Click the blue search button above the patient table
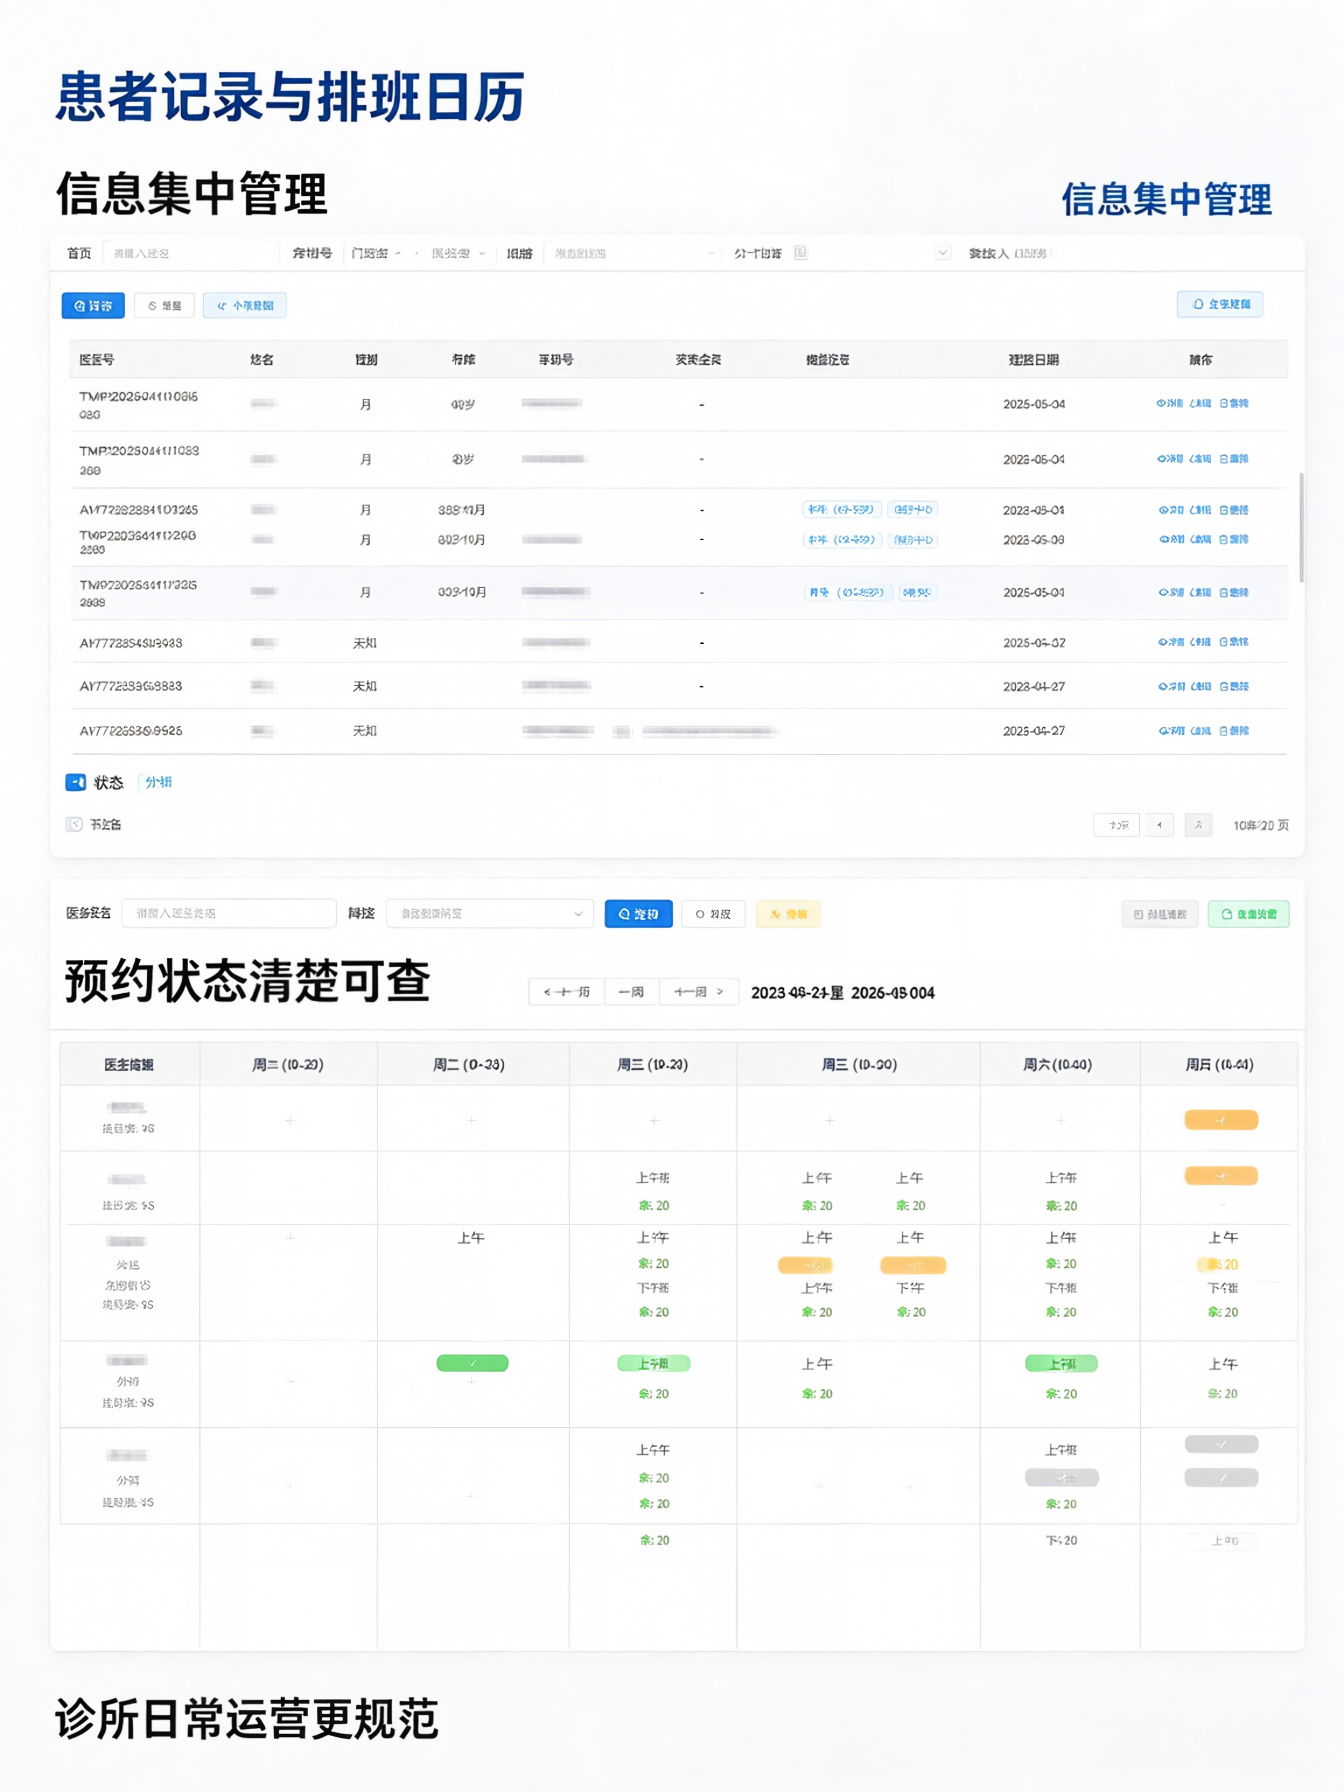The height and width of the screenshot is (1792, 1344). tap(93, 305)
